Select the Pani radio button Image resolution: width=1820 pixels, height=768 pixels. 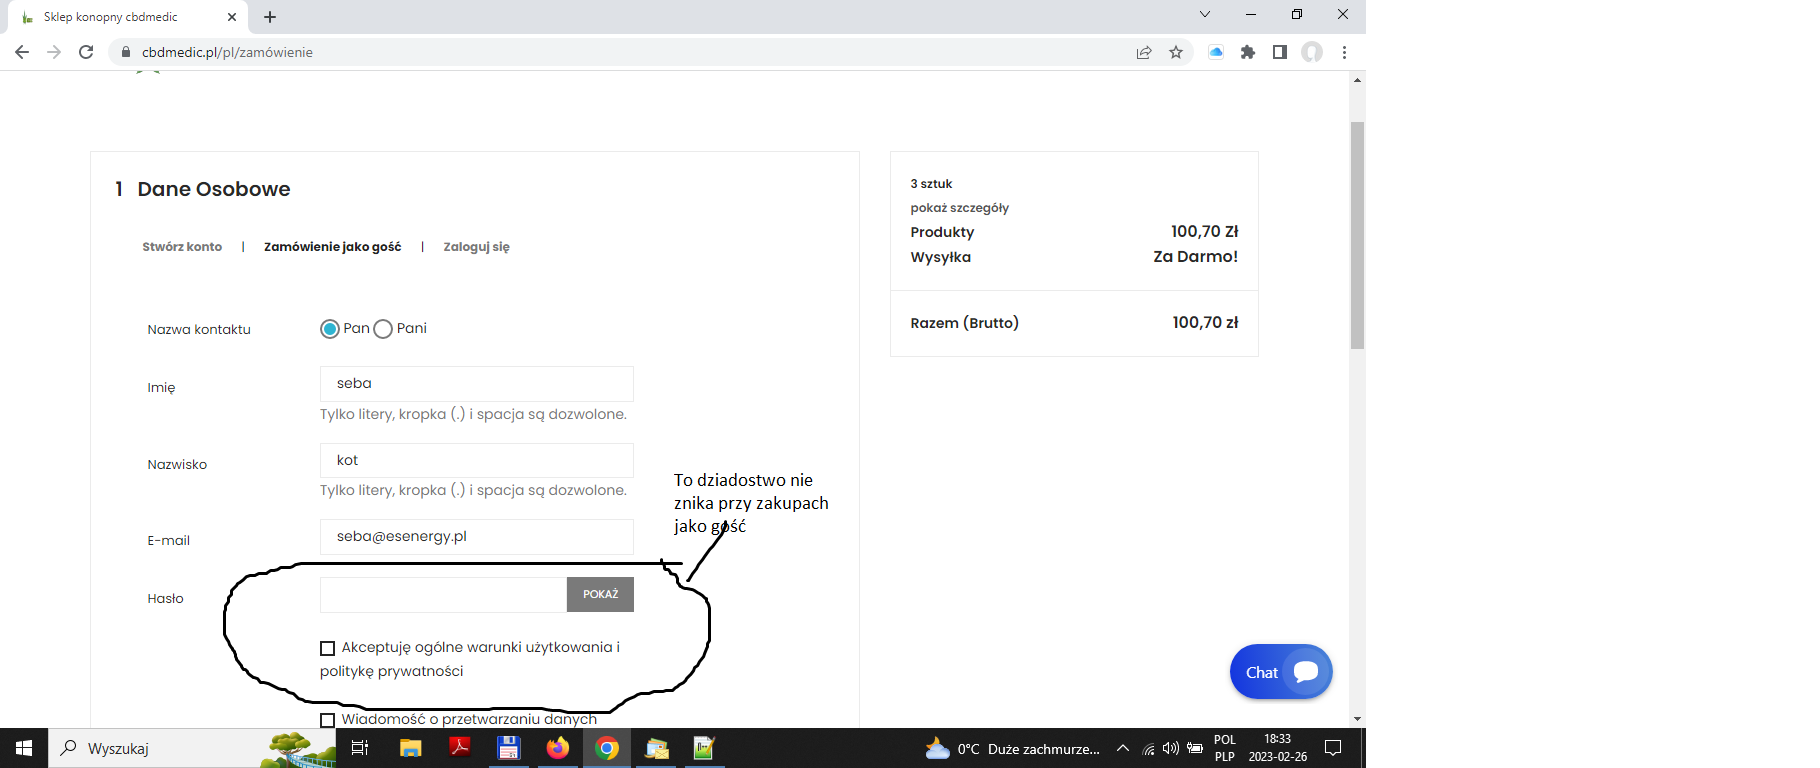[x=383, y=329]
